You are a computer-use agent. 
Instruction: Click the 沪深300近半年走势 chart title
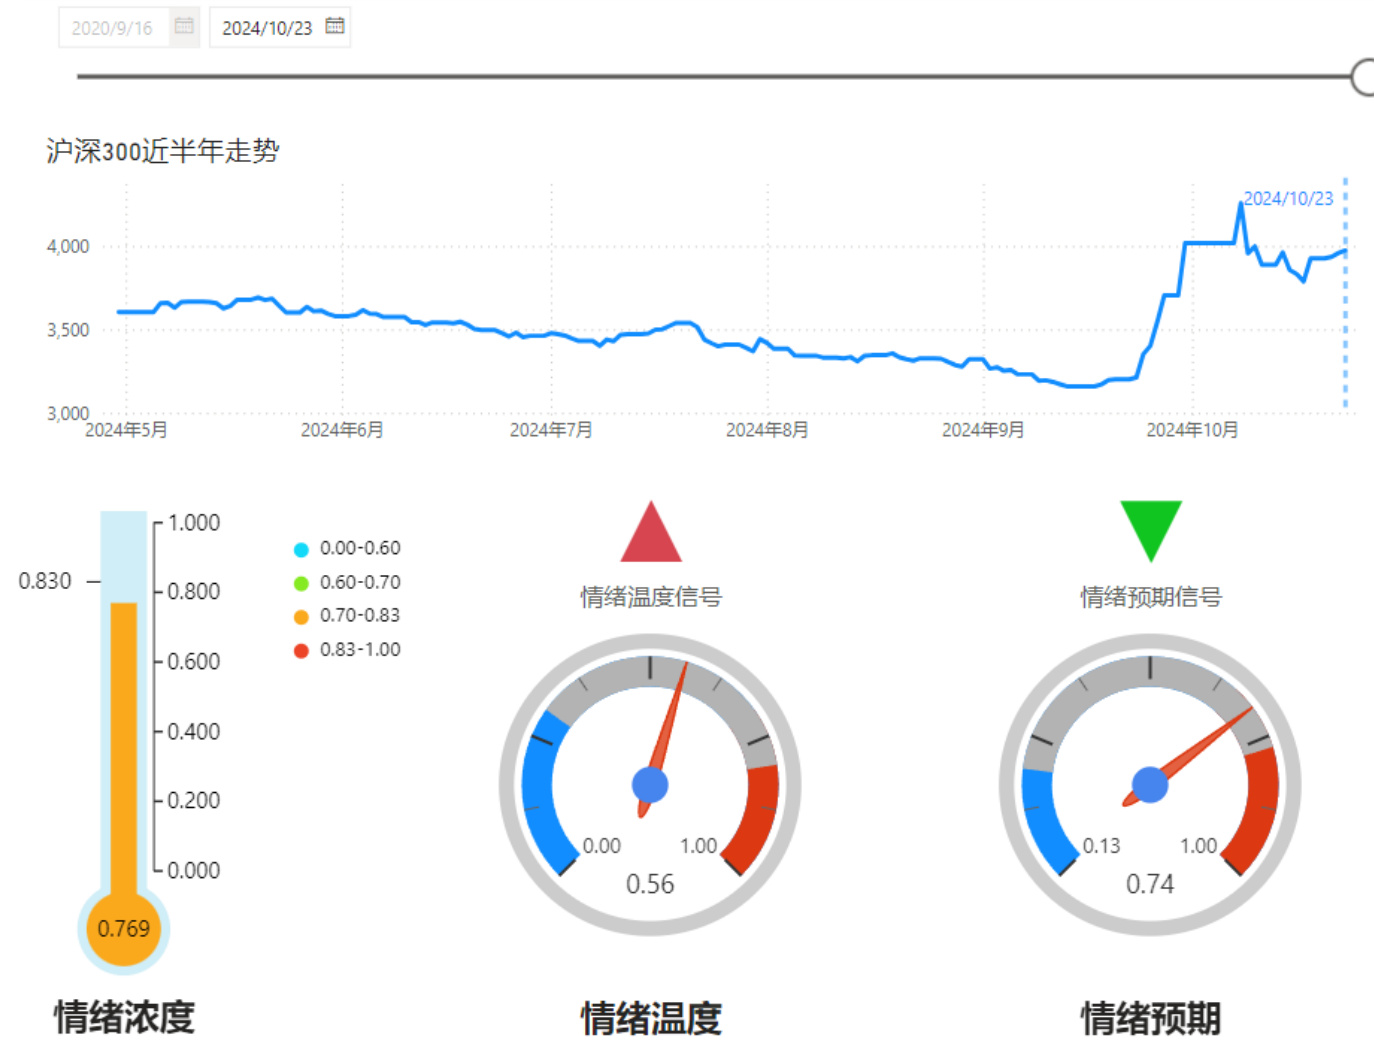(x=163, y=151)
